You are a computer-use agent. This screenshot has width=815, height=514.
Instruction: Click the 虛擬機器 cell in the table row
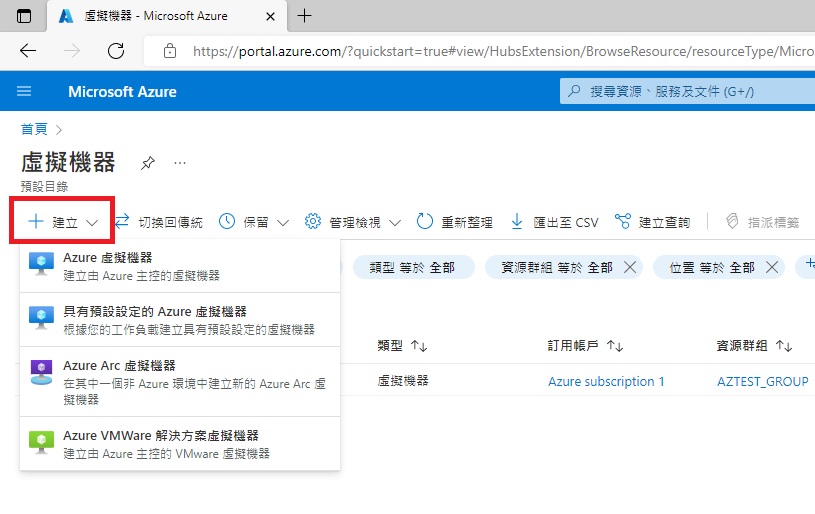(x=403, y=381)
